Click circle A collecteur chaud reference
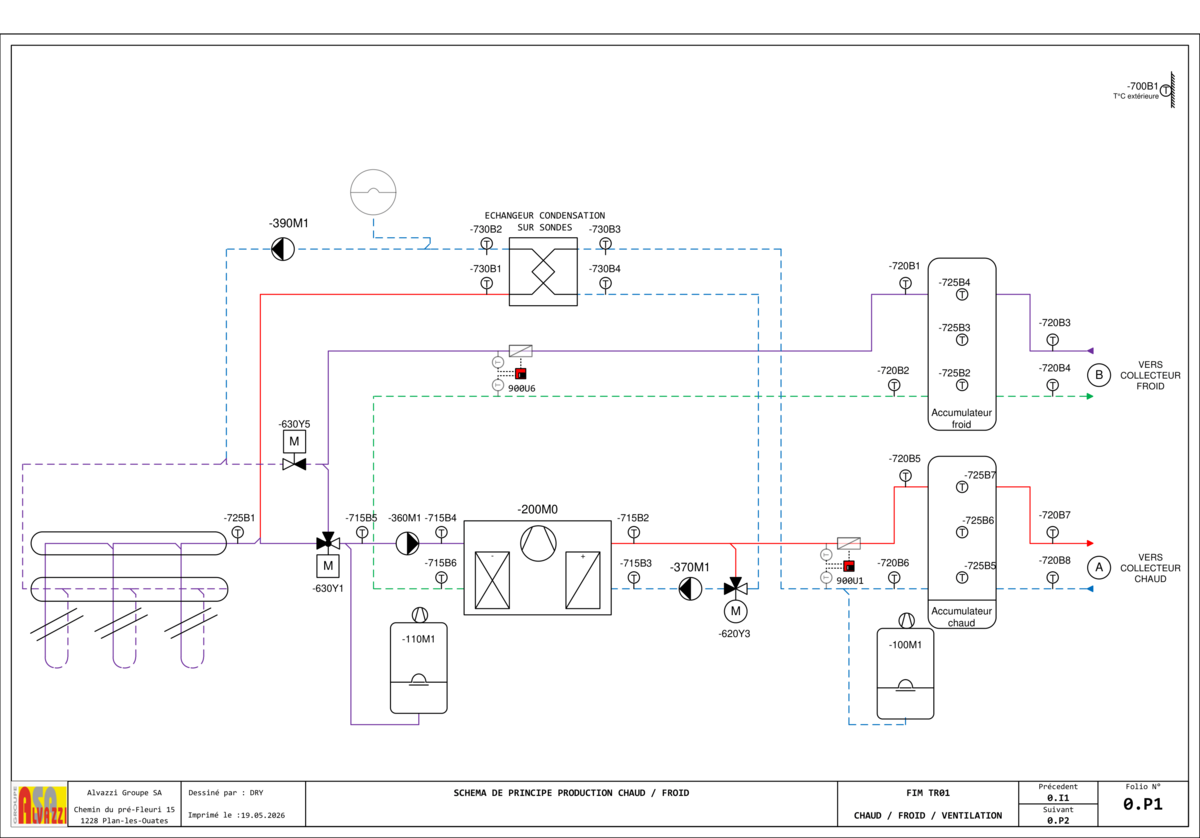1200x838 pixels. coord(1099,567)
